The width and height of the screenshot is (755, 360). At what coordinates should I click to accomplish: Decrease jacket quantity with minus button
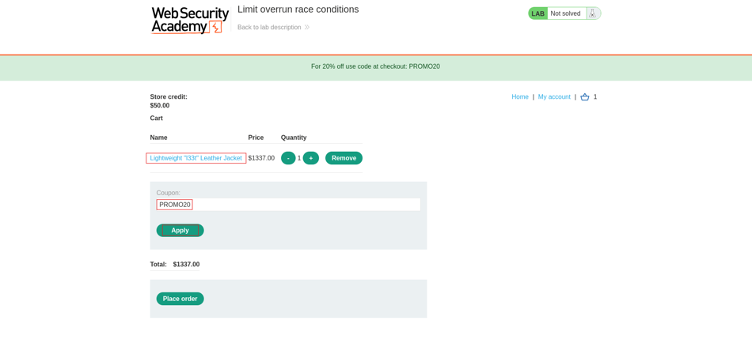[x=288, y=158]
